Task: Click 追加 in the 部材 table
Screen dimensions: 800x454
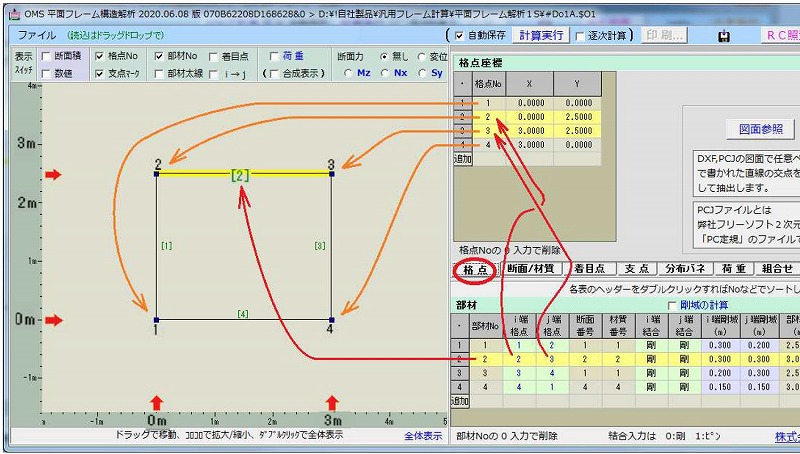Action: (459, 401)
